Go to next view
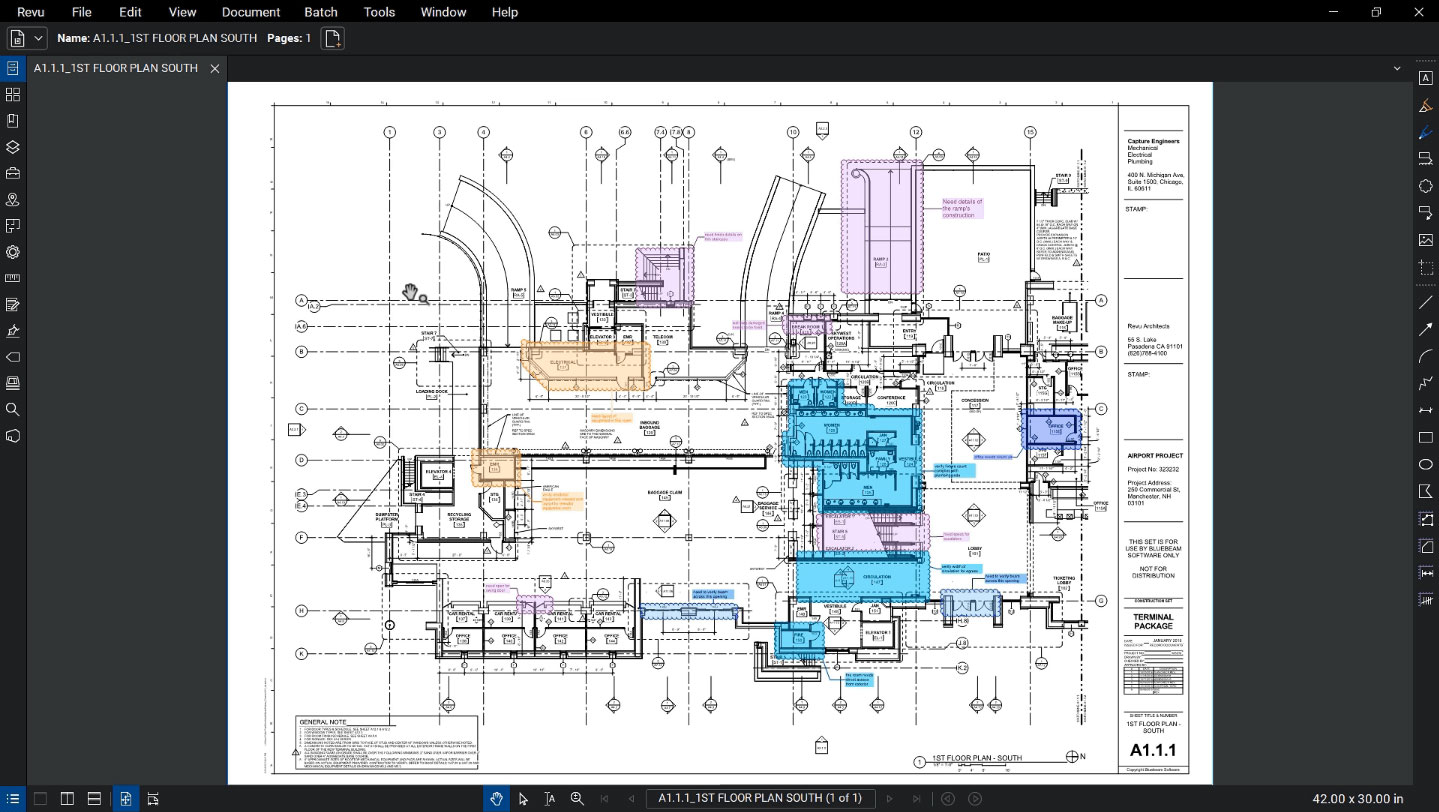Screen dimensions: 1439x812 point(975,799)
